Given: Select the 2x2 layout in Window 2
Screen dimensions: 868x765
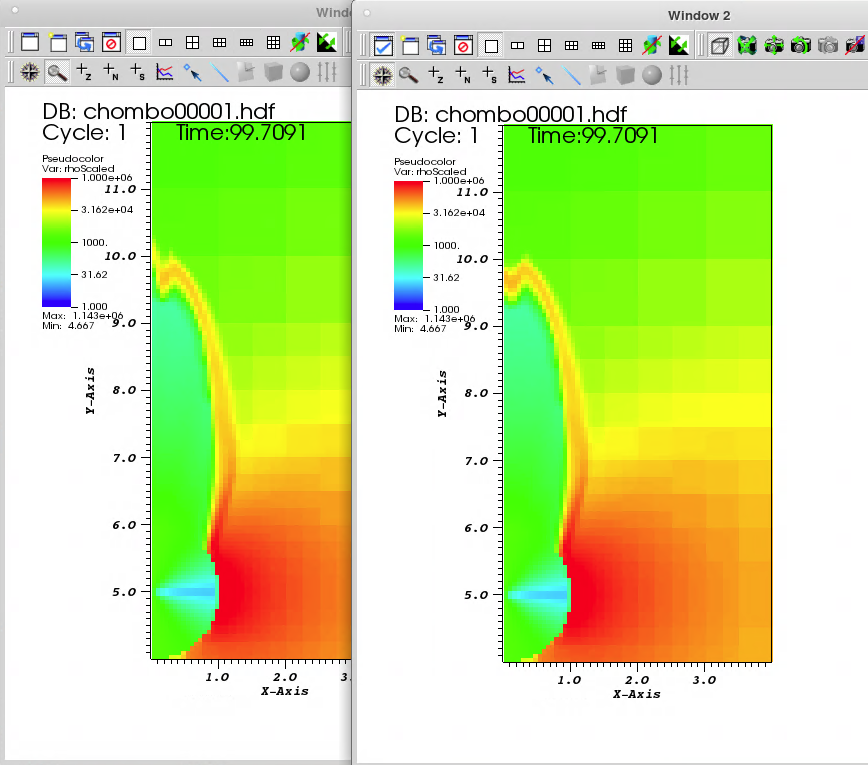Looking at the screenshot, I should point(544,45).
